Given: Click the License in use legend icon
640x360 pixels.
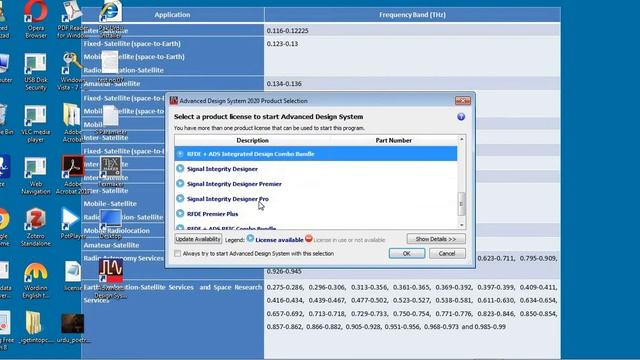Looking at the screenshot, I should pyautogui.click(x=309, y=239).
